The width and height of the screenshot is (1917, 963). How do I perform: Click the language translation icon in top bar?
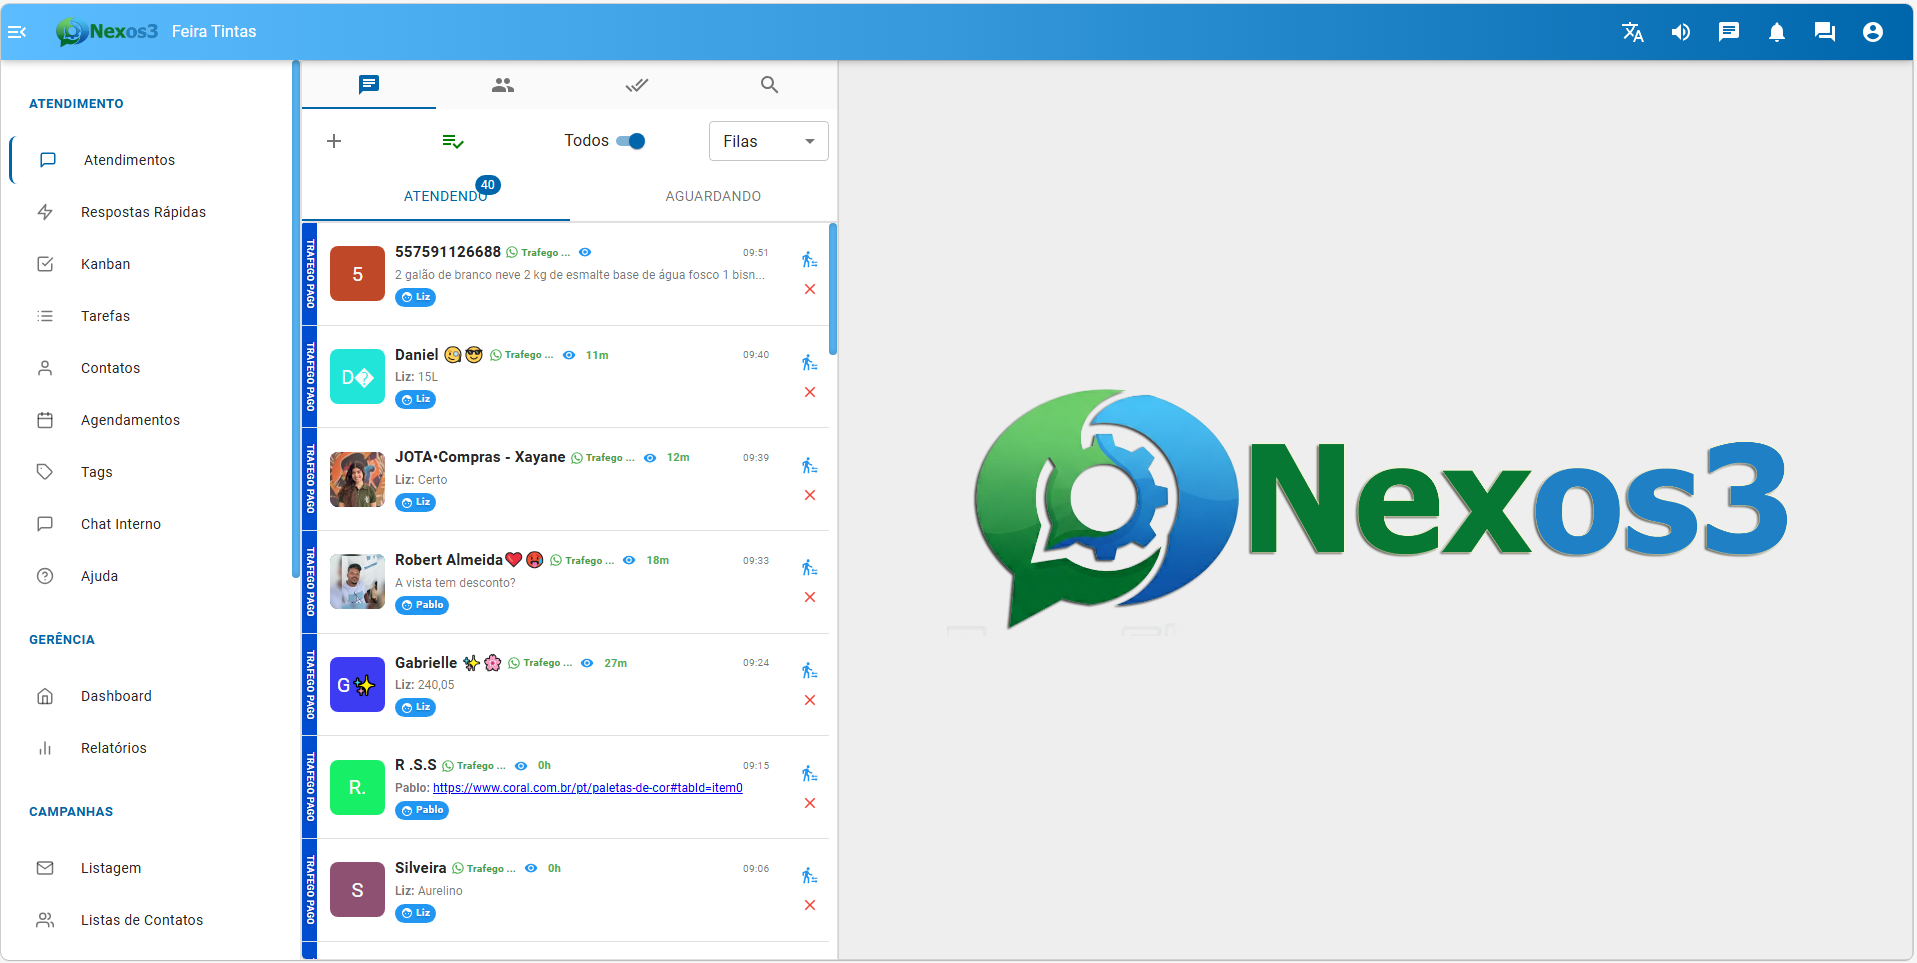[1632, 31]
